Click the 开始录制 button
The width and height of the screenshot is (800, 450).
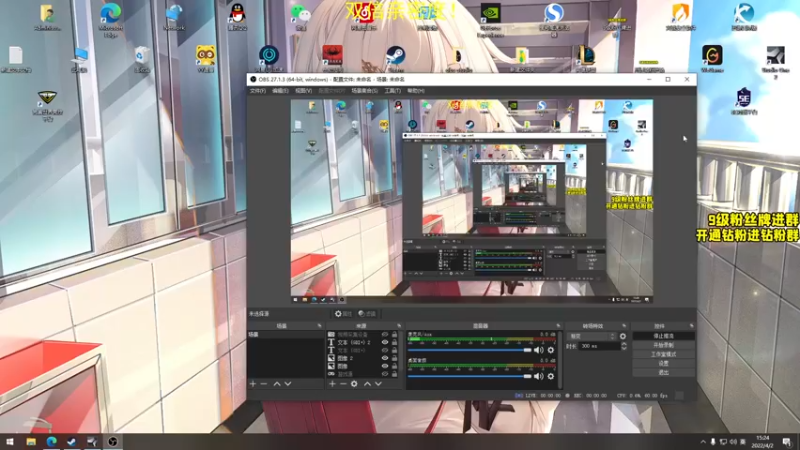point(663,345)
